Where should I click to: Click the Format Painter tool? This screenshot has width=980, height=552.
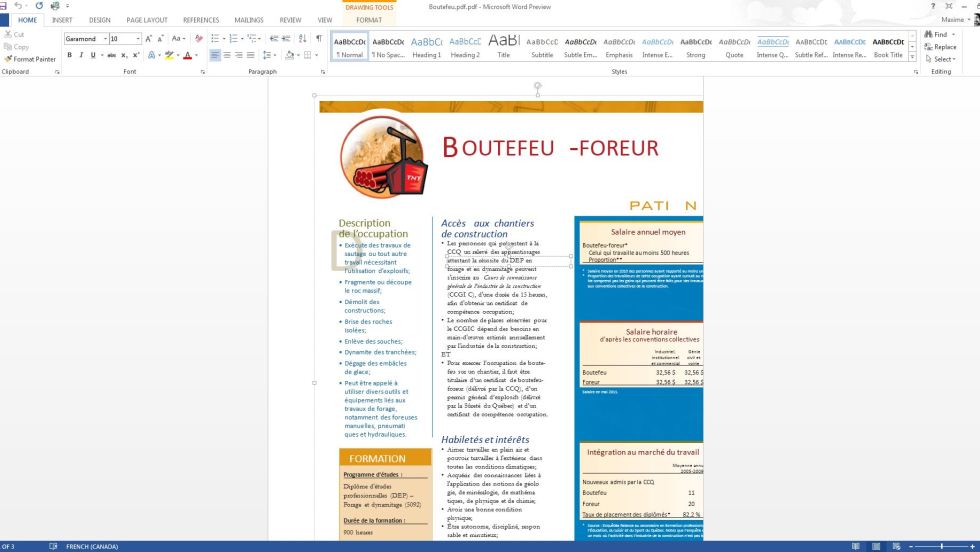tap(30, 59)
